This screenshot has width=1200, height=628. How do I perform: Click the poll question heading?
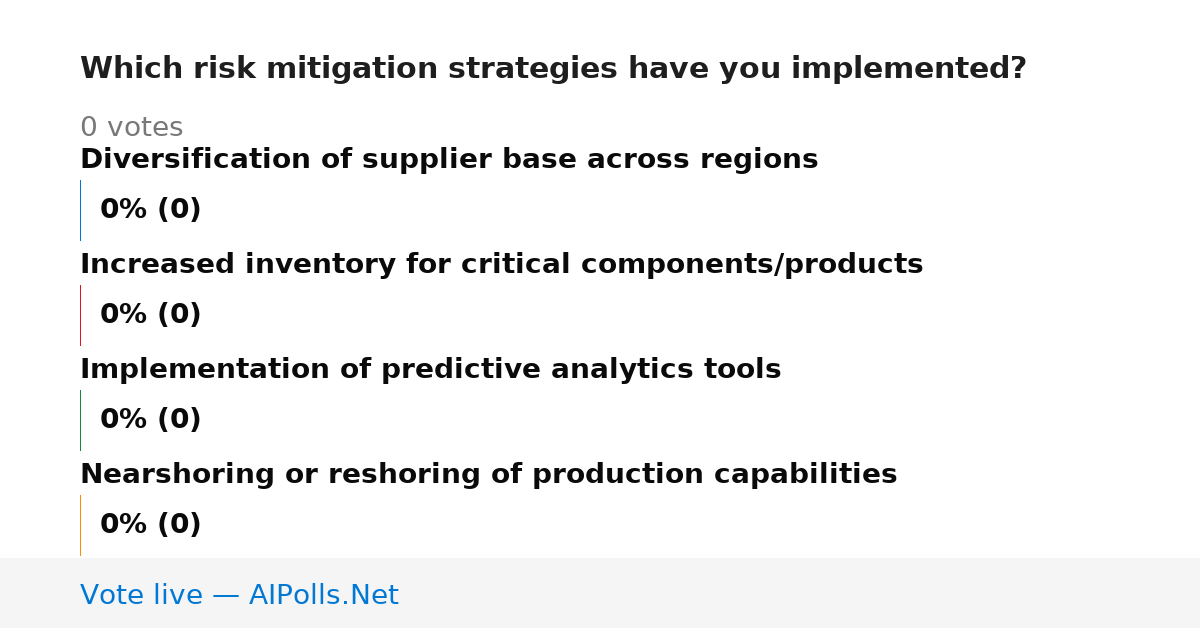pos(553,69)
